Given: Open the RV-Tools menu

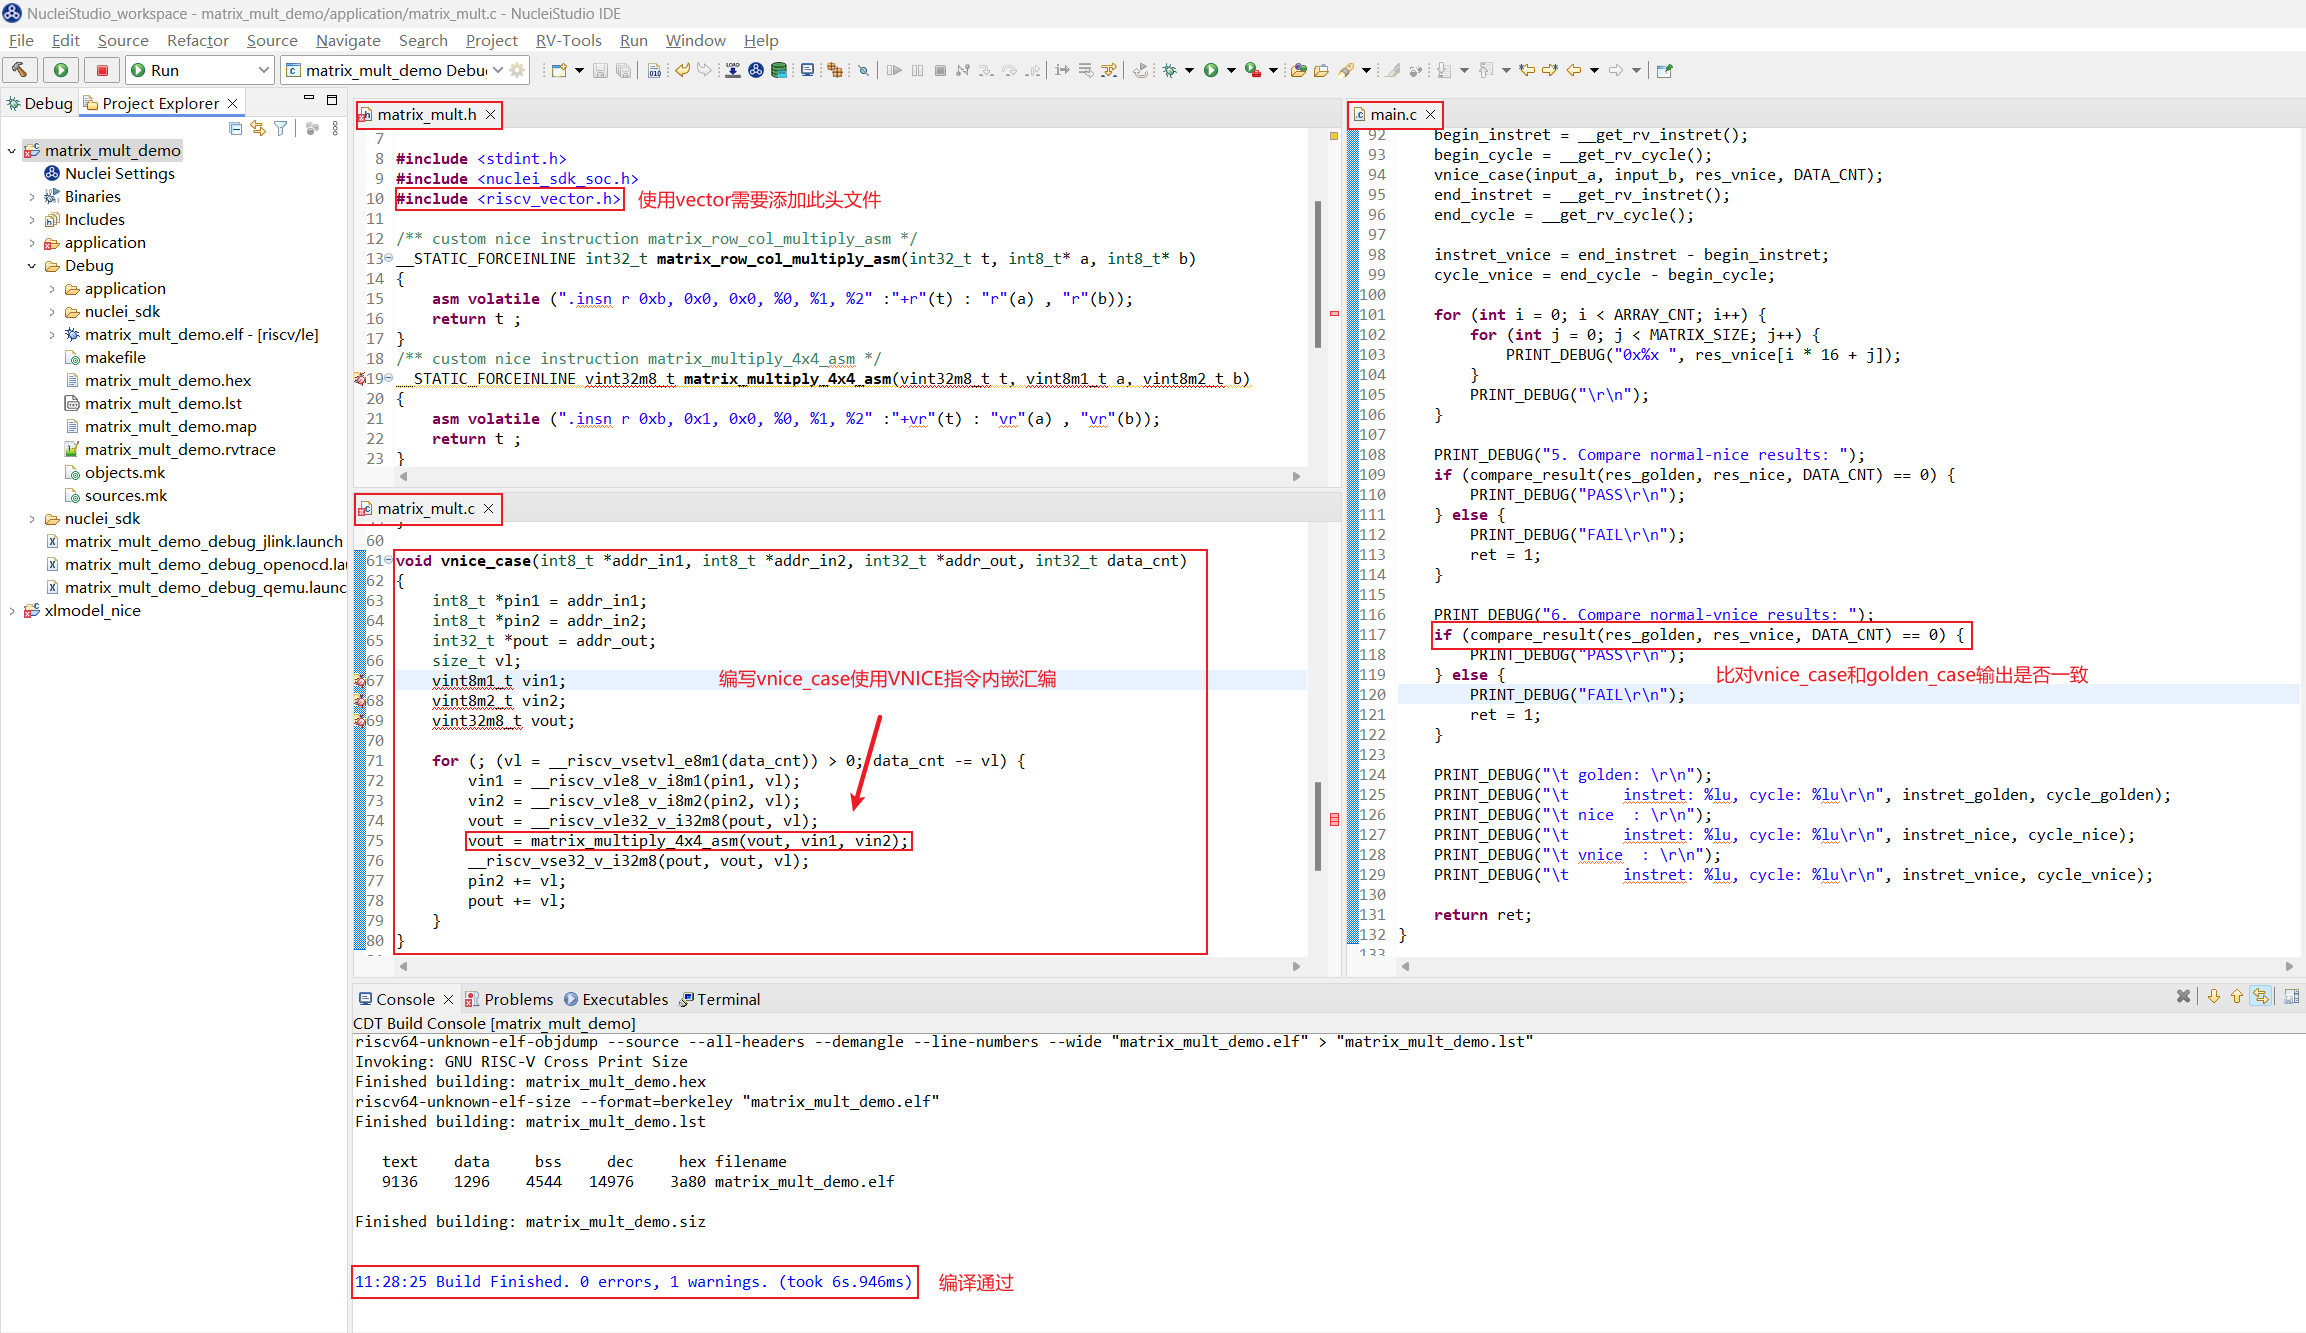Looking at the screenshot, I should point(568,40).
